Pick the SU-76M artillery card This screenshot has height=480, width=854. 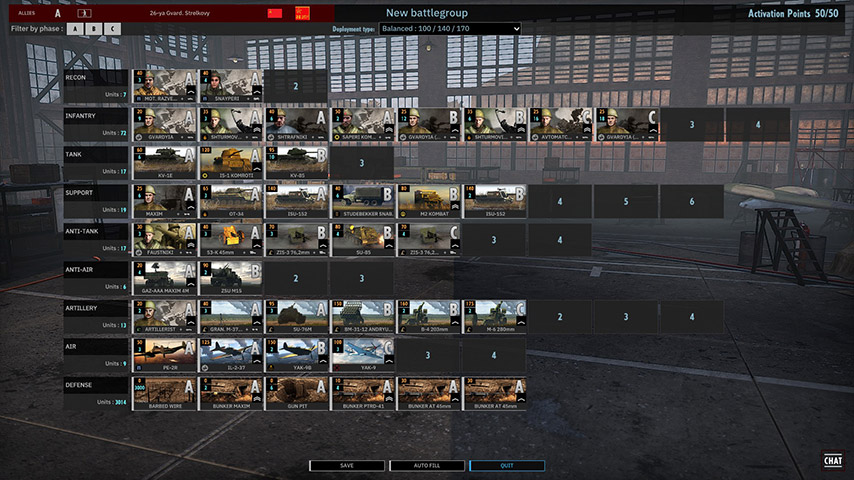coord(296,317)
